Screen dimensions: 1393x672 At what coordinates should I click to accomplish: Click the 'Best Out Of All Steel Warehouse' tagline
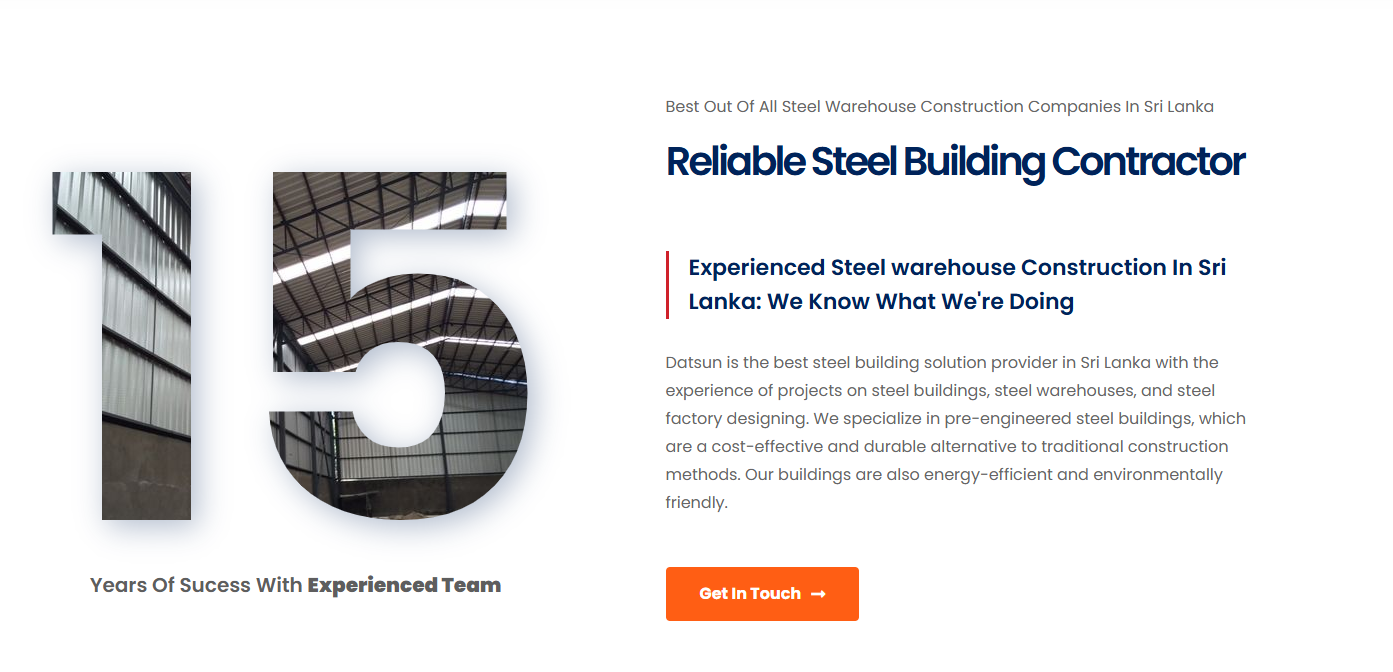939,107
